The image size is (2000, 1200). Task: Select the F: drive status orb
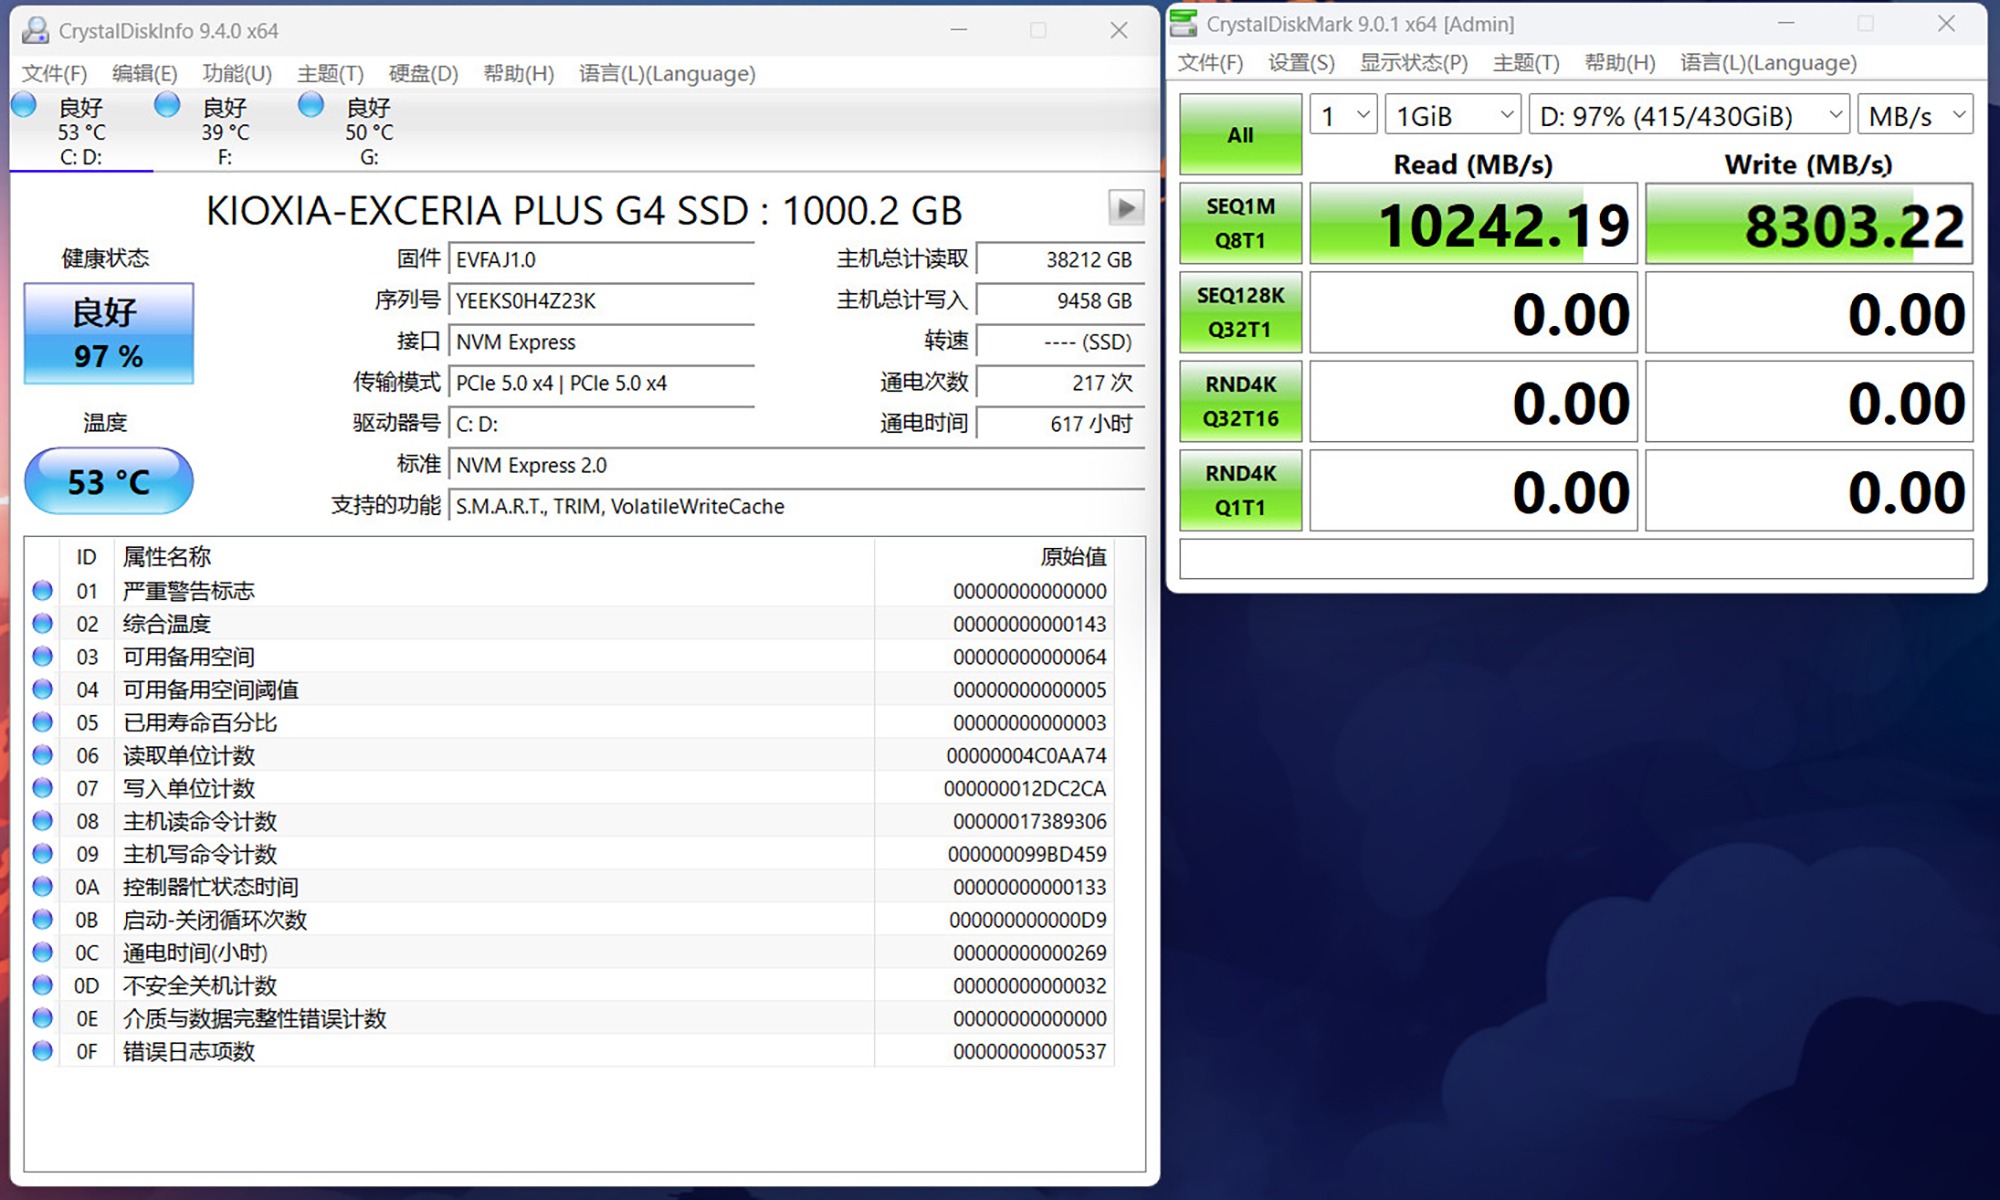168,105
